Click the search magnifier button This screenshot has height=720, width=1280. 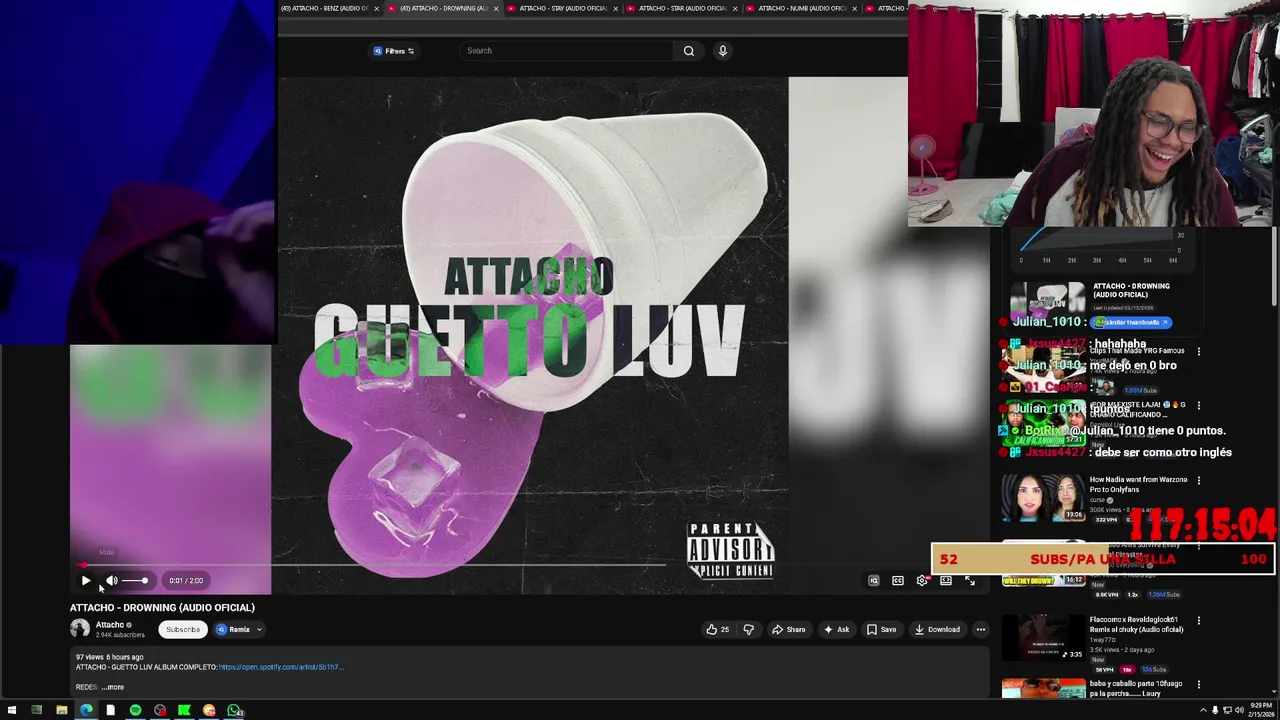pos(689,51)
